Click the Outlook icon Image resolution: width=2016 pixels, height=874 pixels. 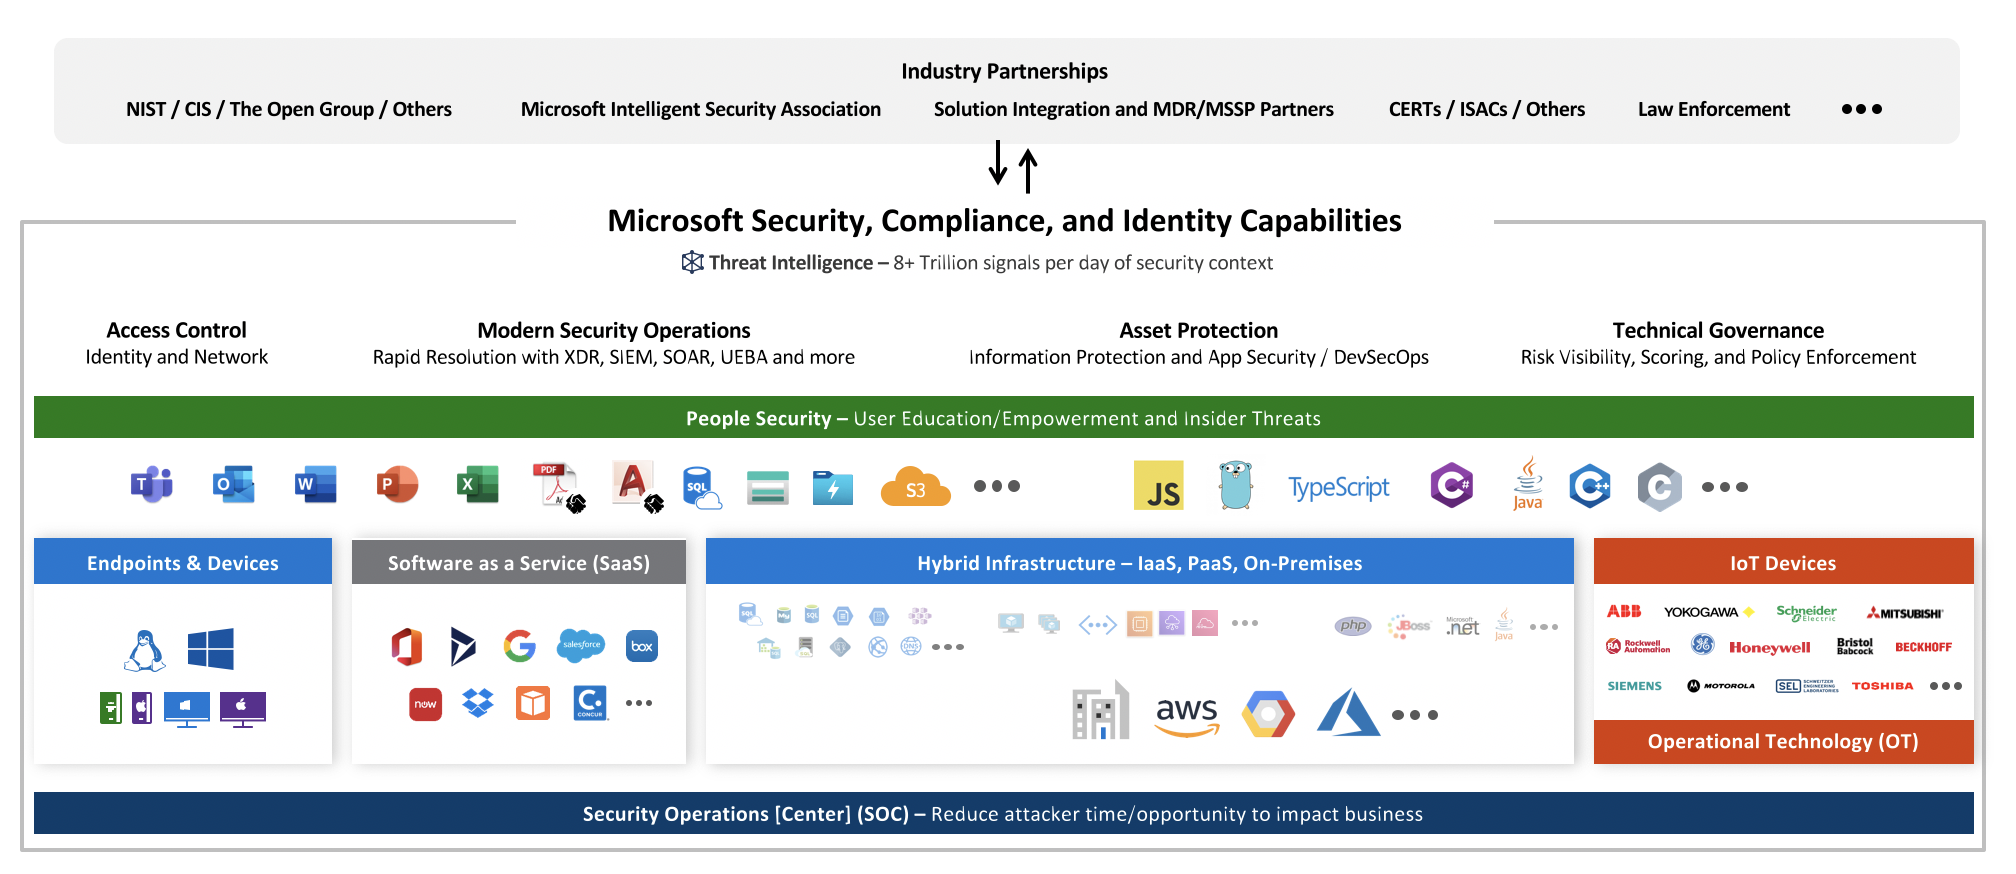click(234, 485)
